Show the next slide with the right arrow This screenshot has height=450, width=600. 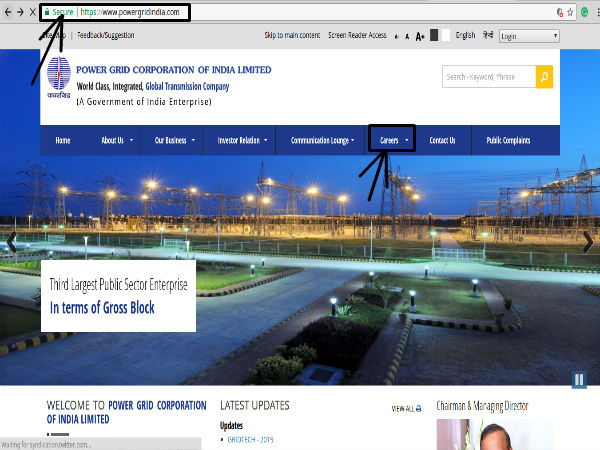point(588,242)
